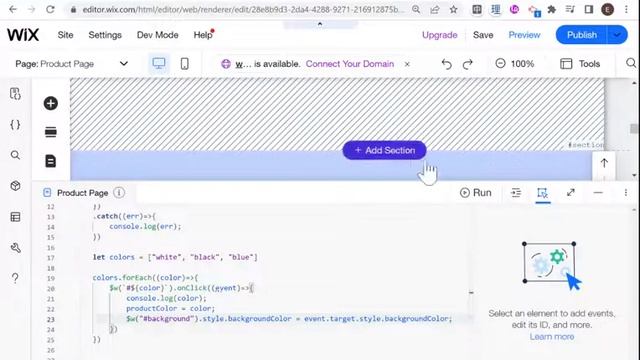Open the Site menu
Image resolution: width=640 pixels, height=360 pixels.
coord(65,35)
